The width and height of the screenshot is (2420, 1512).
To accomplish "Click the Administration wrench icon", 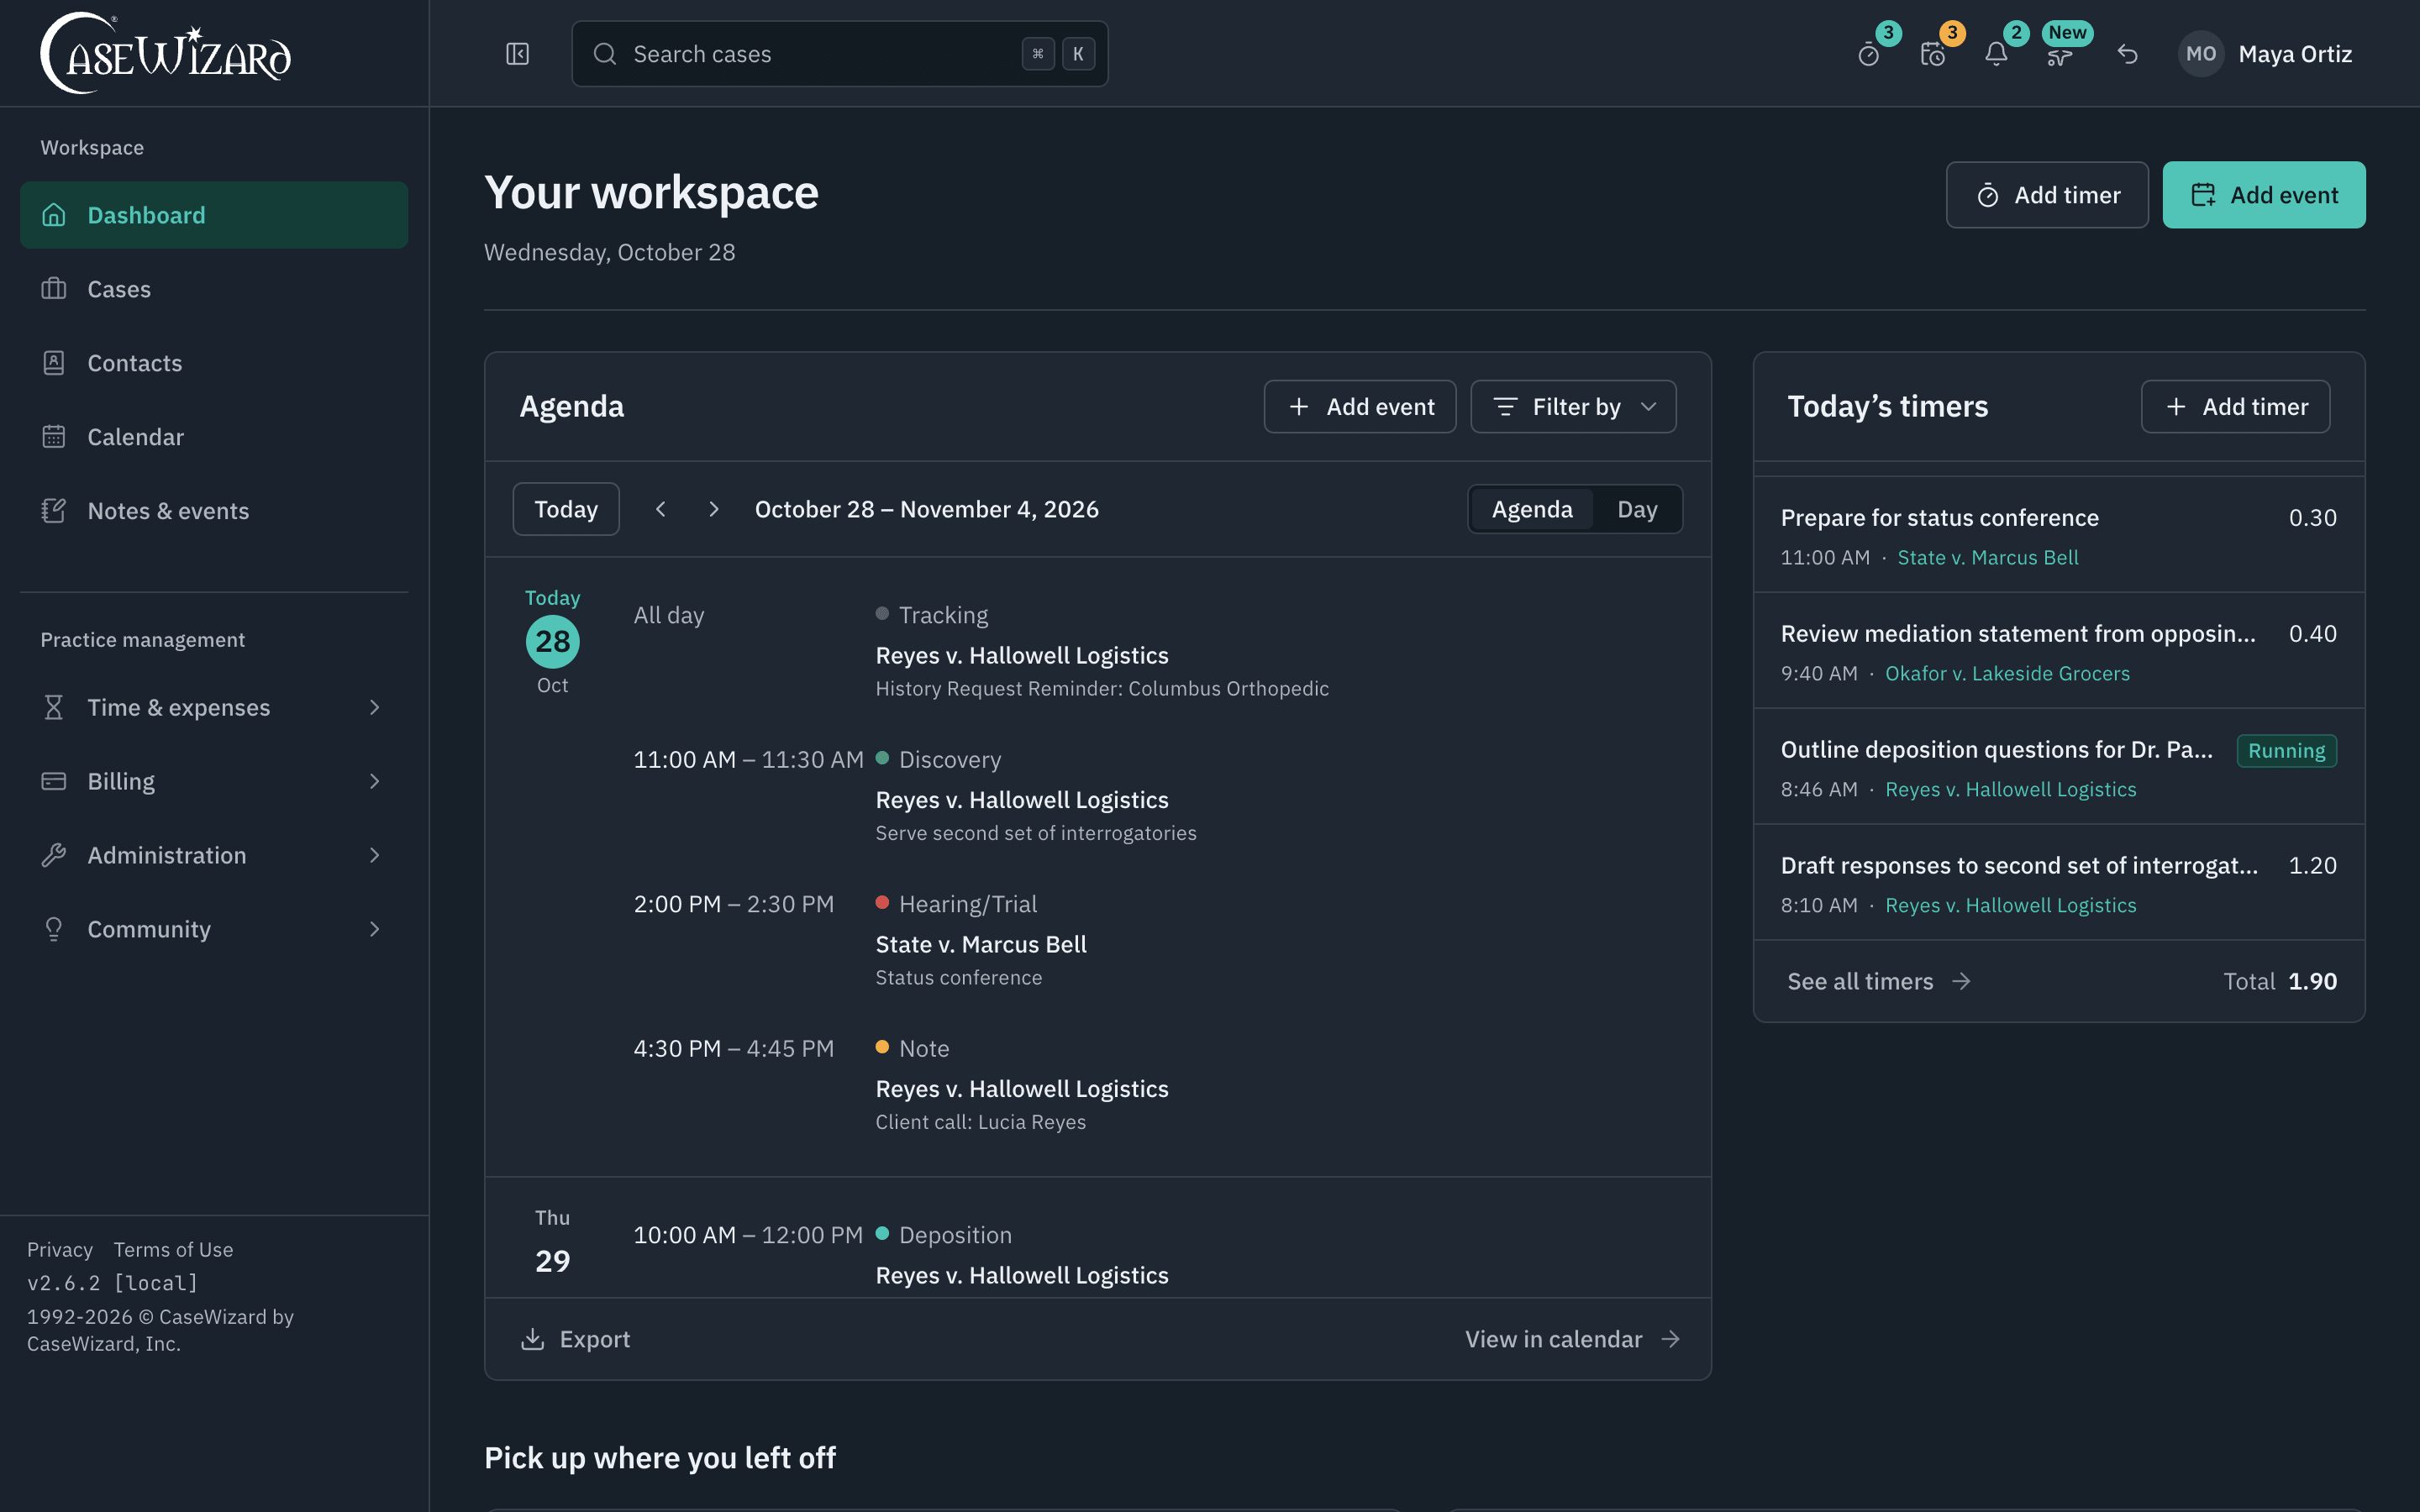I will tap(54, 855).
